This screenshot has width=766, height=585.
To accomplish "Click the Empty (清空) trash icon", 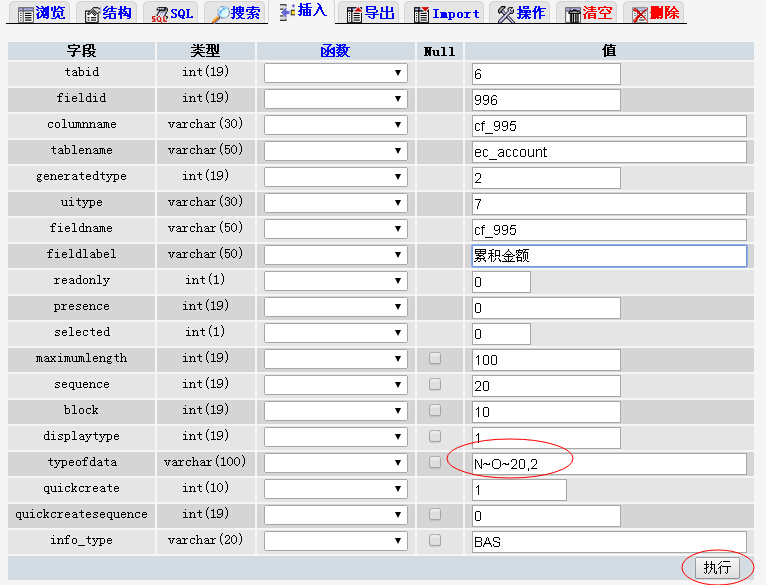I will point(573,15).
